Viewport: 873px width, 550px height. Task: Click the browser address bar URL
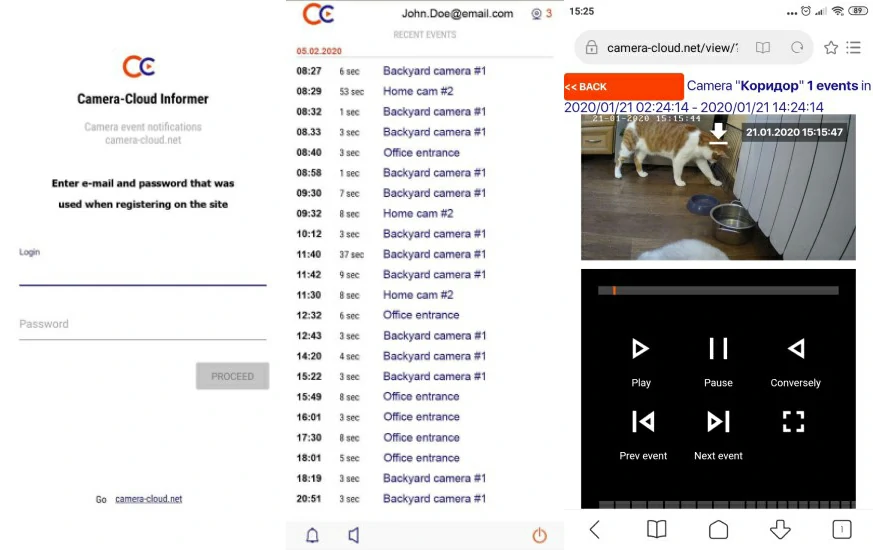click(x=672, y=48)
